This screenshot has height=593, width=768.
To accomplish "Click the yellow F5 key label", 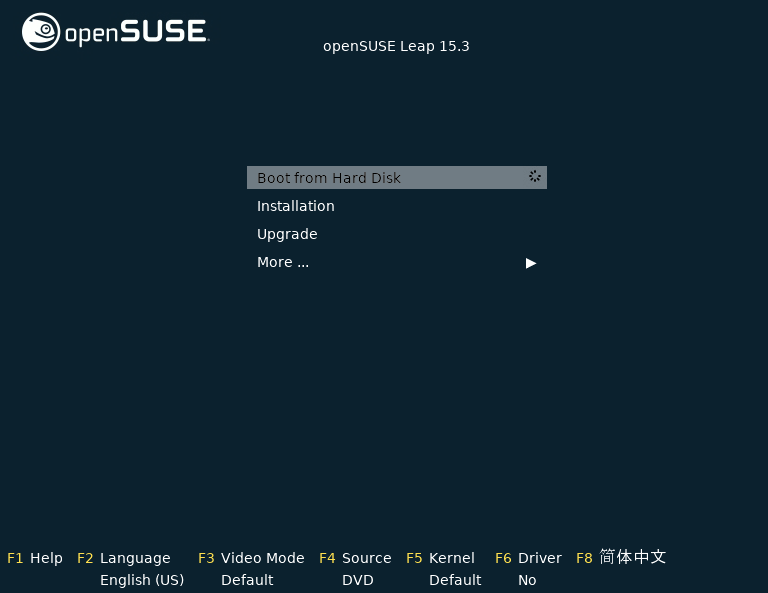I will click(x=414, y=558).
